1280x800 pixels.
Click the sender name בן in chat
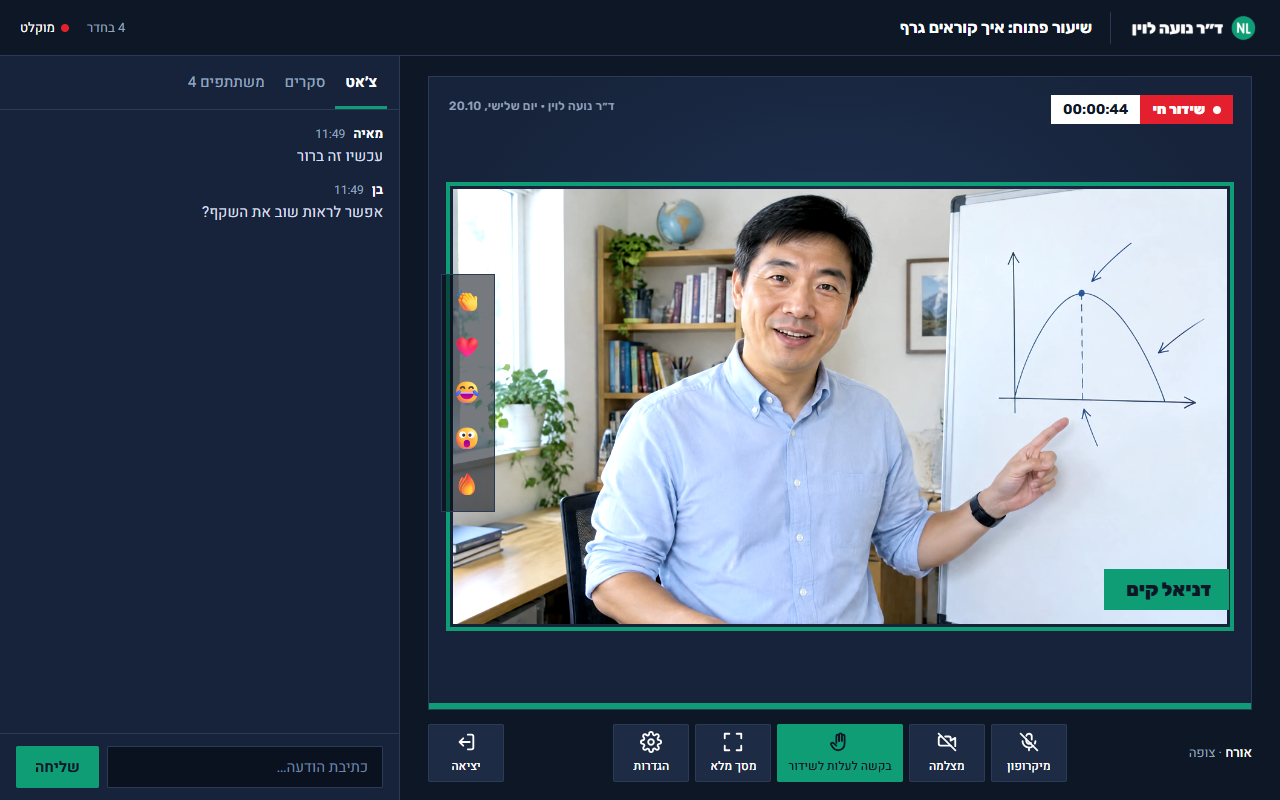coord(377,190)
